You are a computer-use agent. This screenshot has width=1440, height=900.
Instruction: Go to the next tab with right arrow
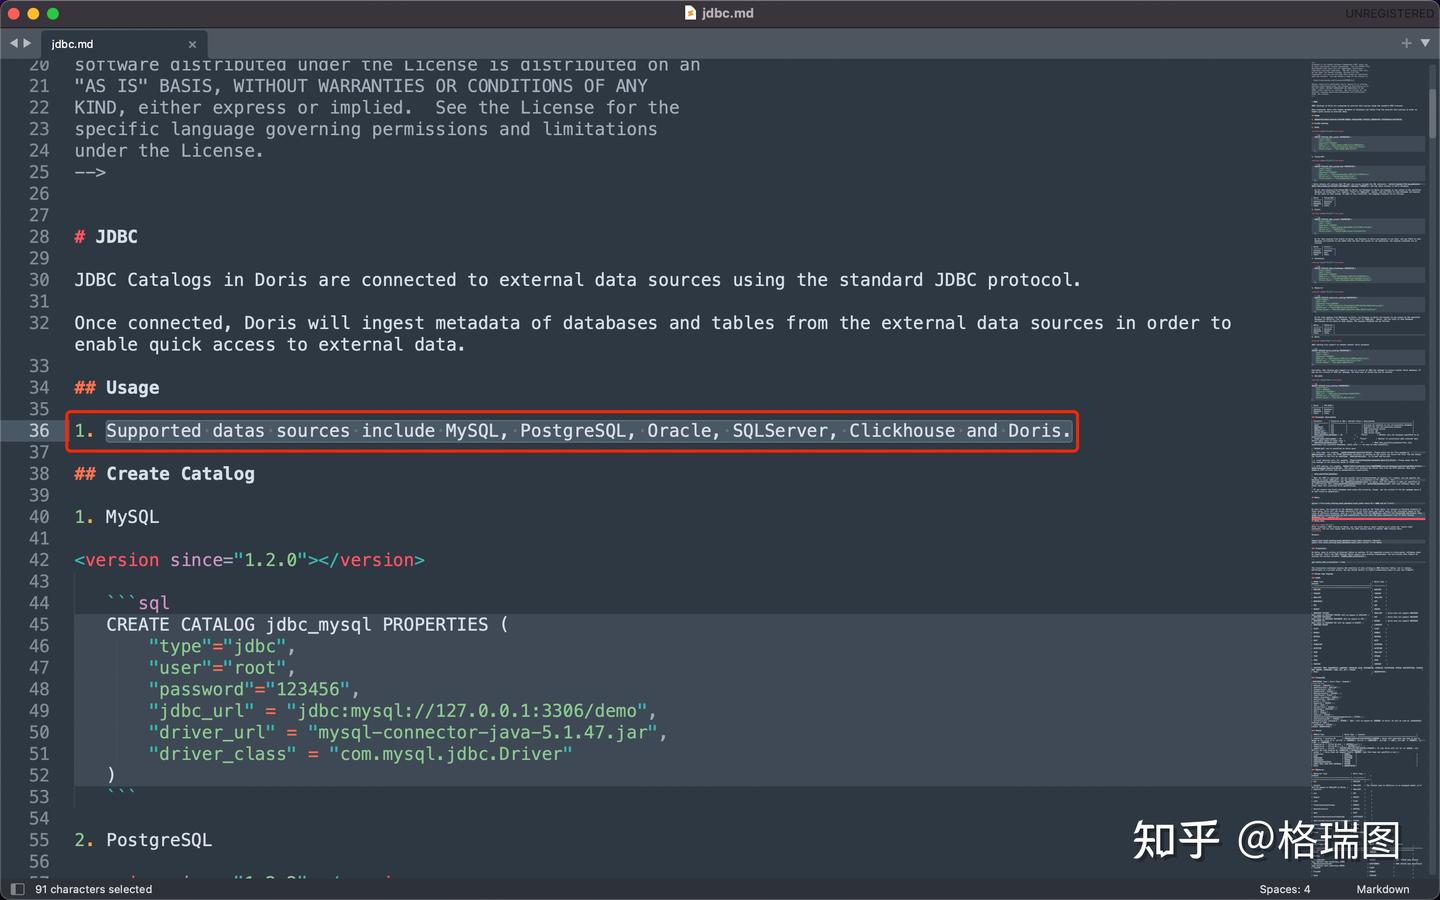[x=27, y=43]
